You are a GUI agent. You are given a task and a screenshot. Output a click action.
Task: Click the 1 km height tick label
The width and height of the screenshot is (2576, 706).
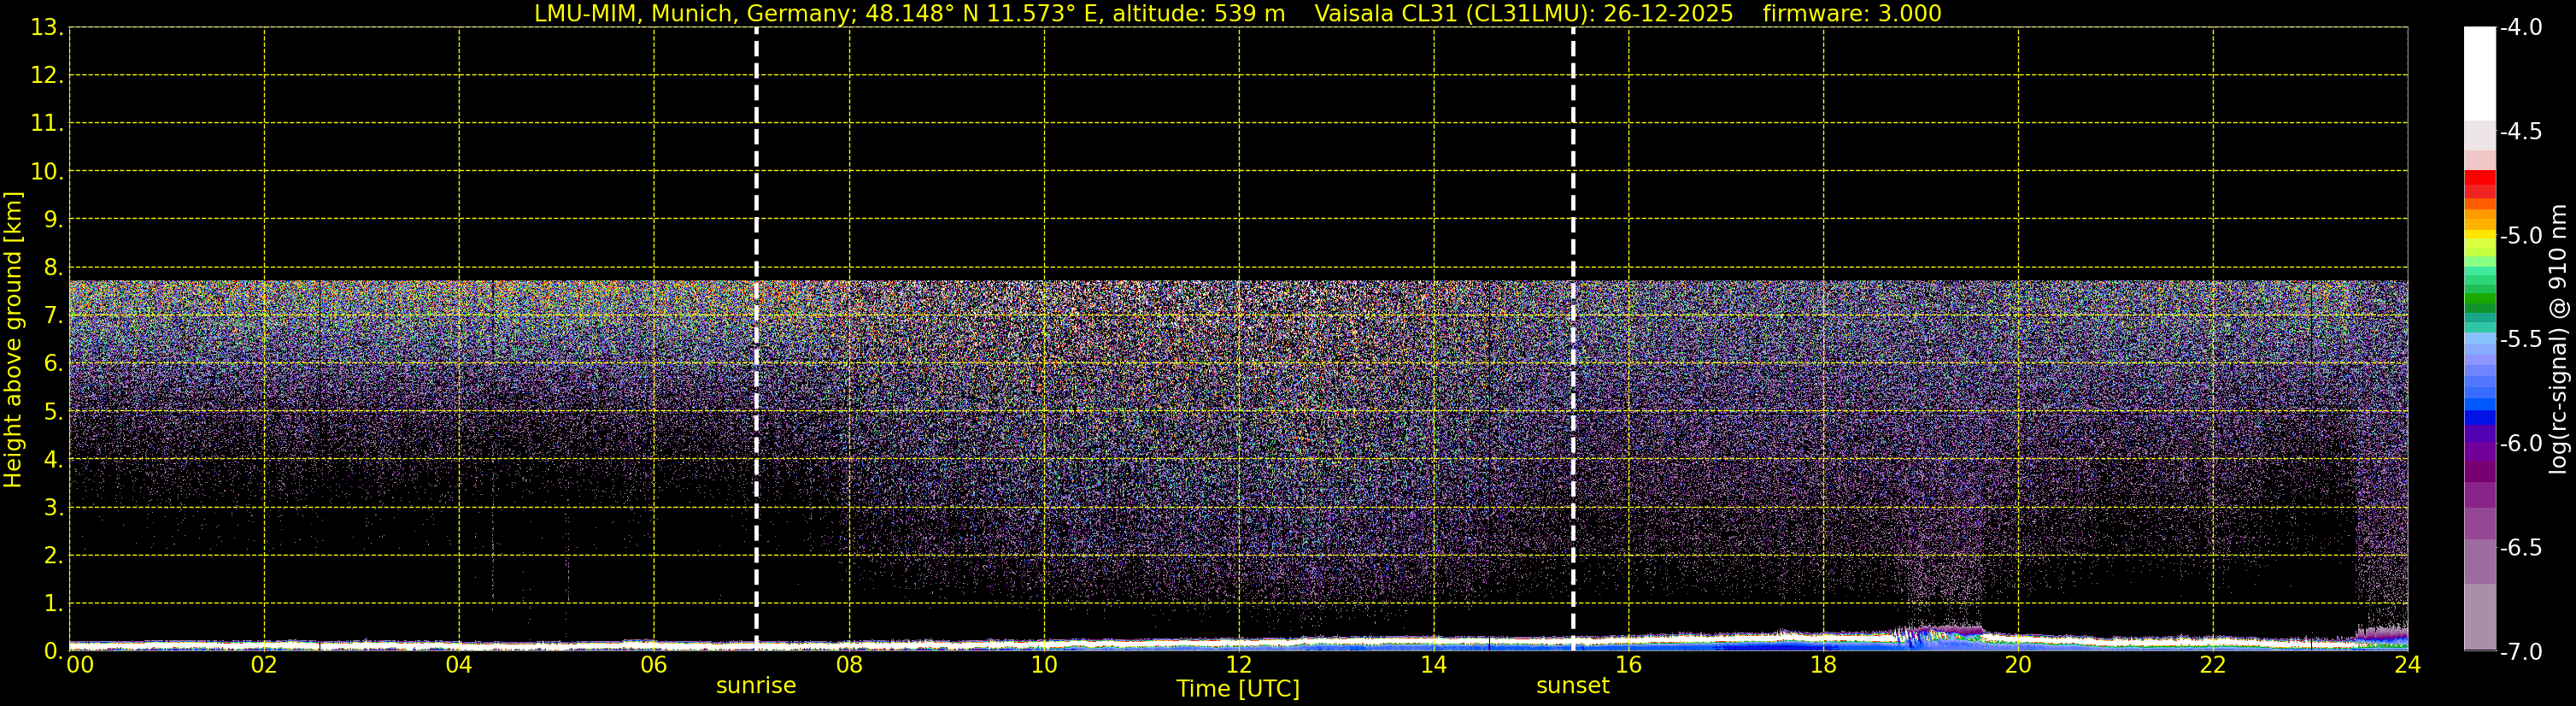(x=52, y=604)
